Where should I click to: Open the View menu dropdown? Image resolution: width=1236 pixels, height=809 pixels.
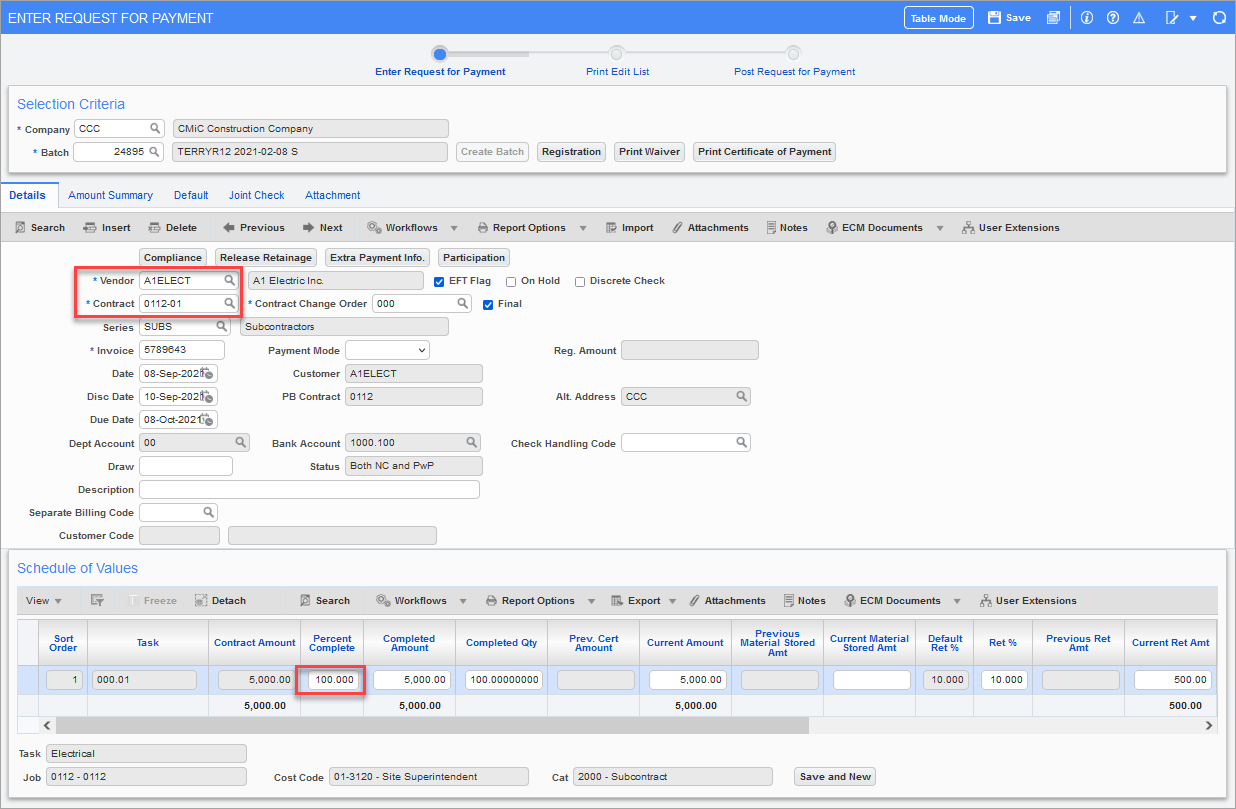43,601
